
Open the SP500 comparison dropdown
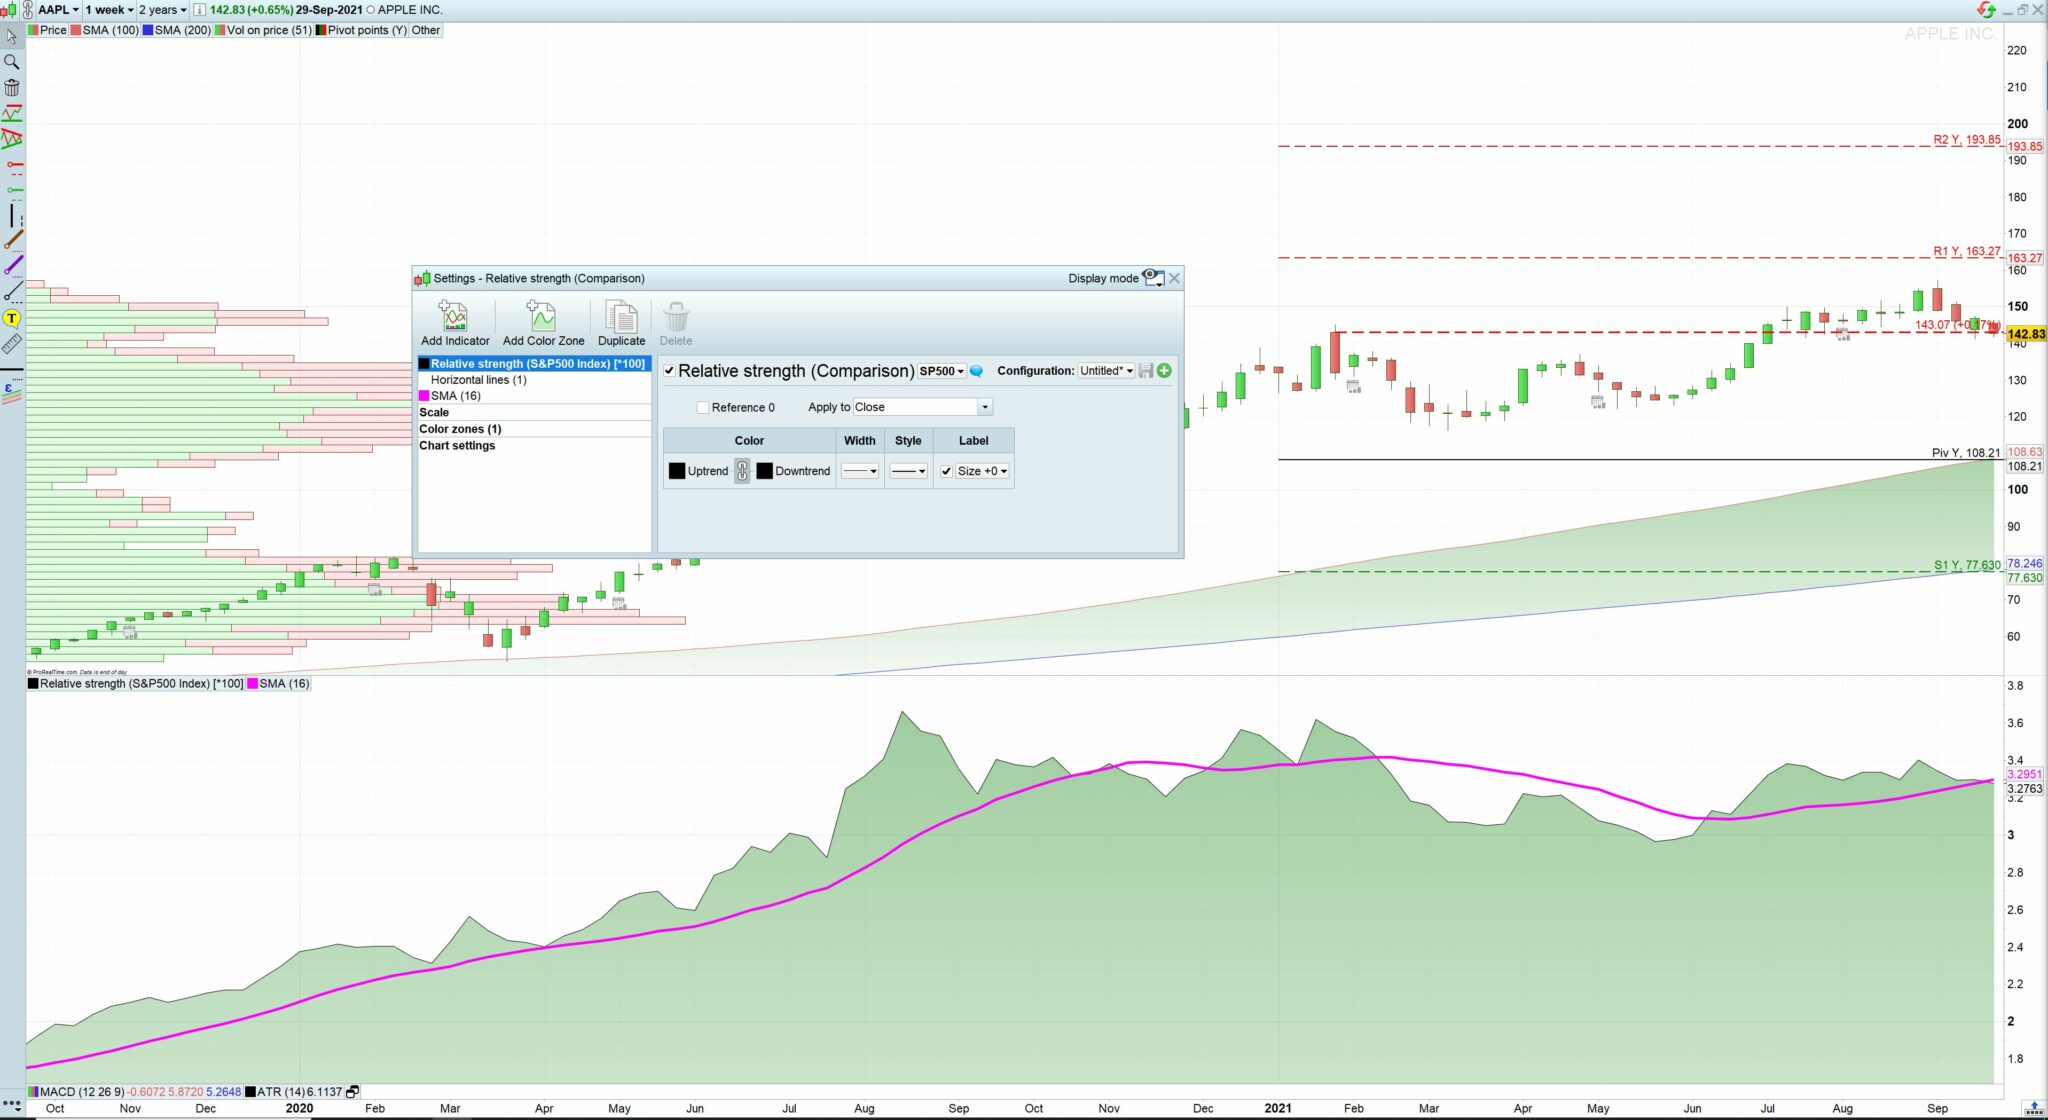(x=941, y=371)
